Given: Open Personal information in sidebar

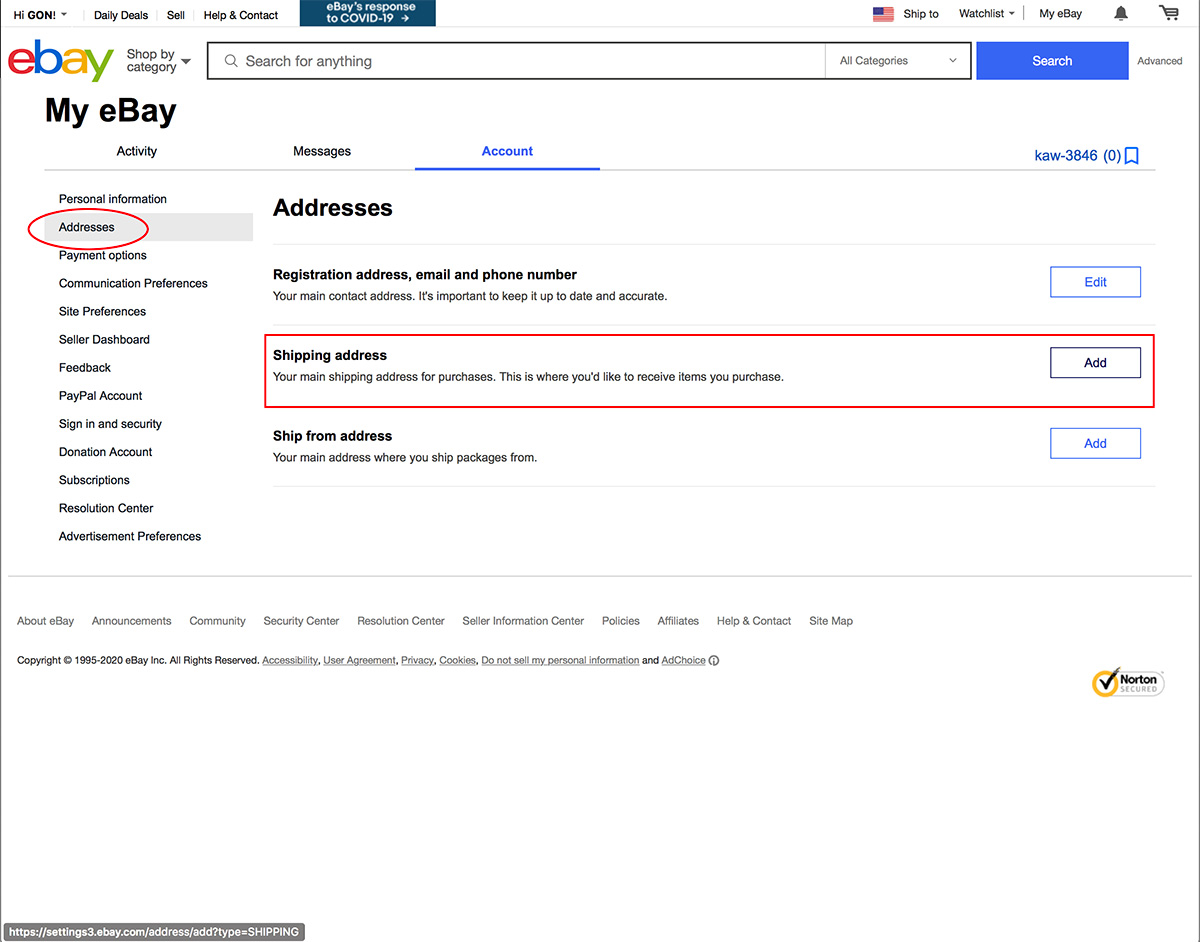Looking at the screenshot, I should click(x=113, y=199).
